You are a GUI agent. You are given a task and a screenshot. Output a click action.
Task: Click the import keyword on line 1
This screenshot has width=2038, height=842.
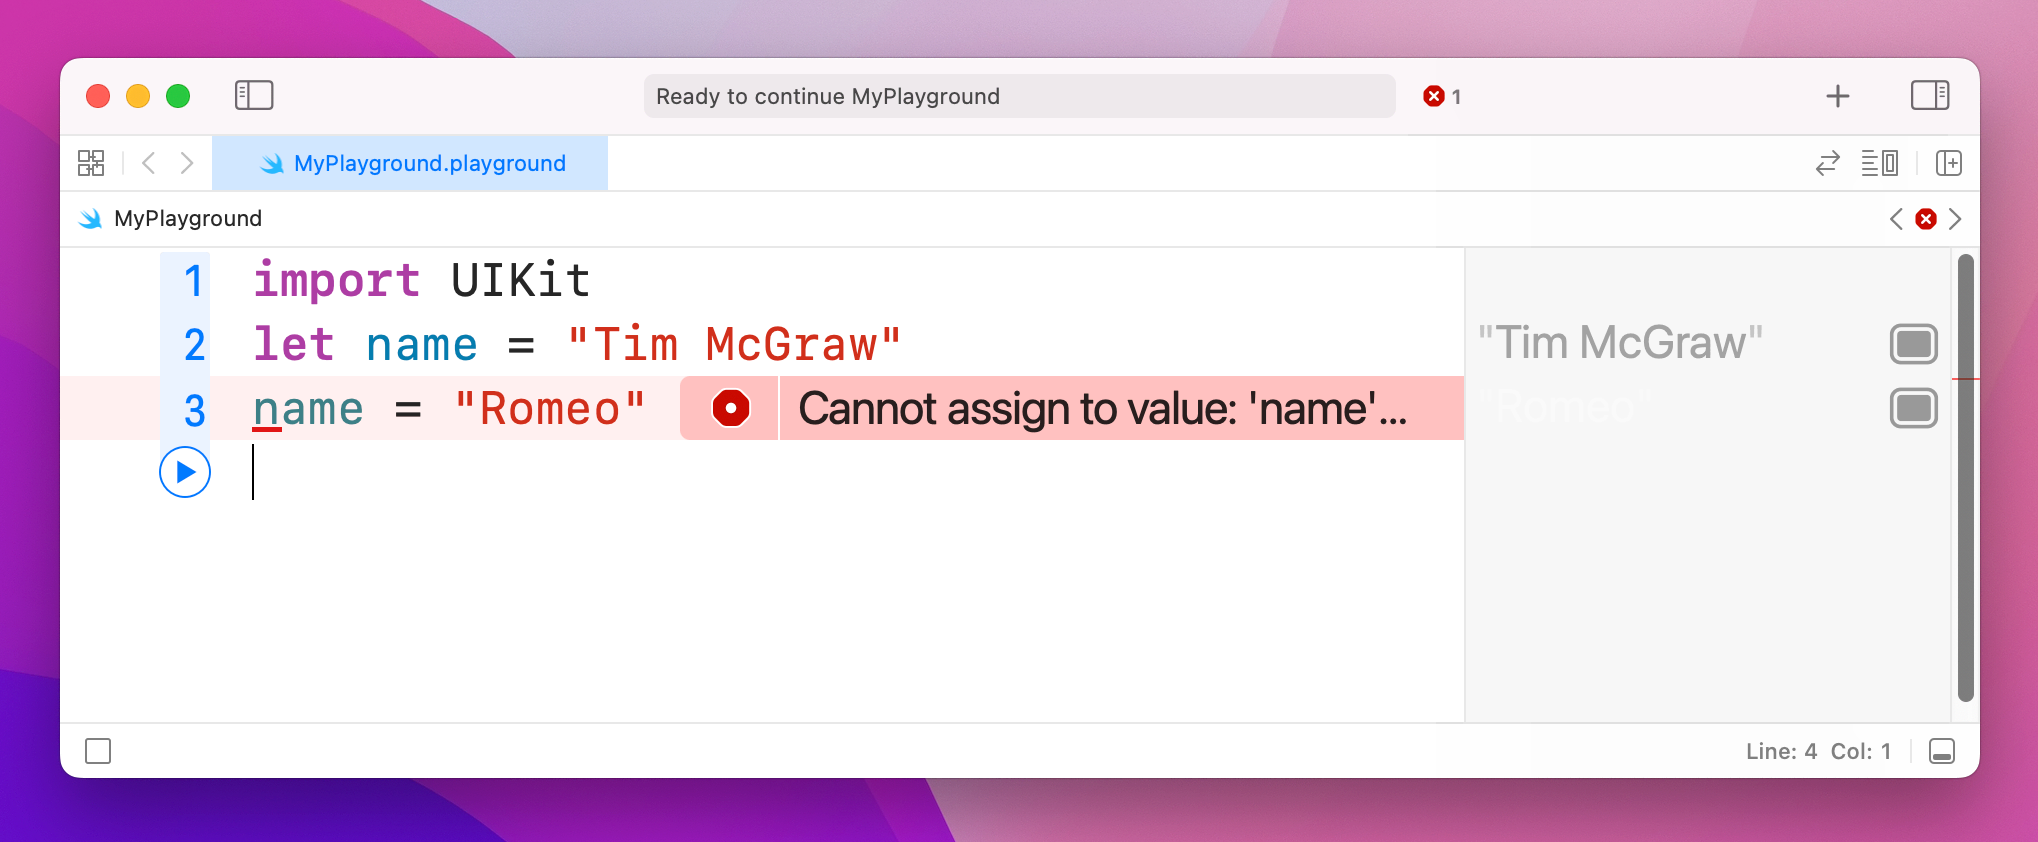pos(337,280)
